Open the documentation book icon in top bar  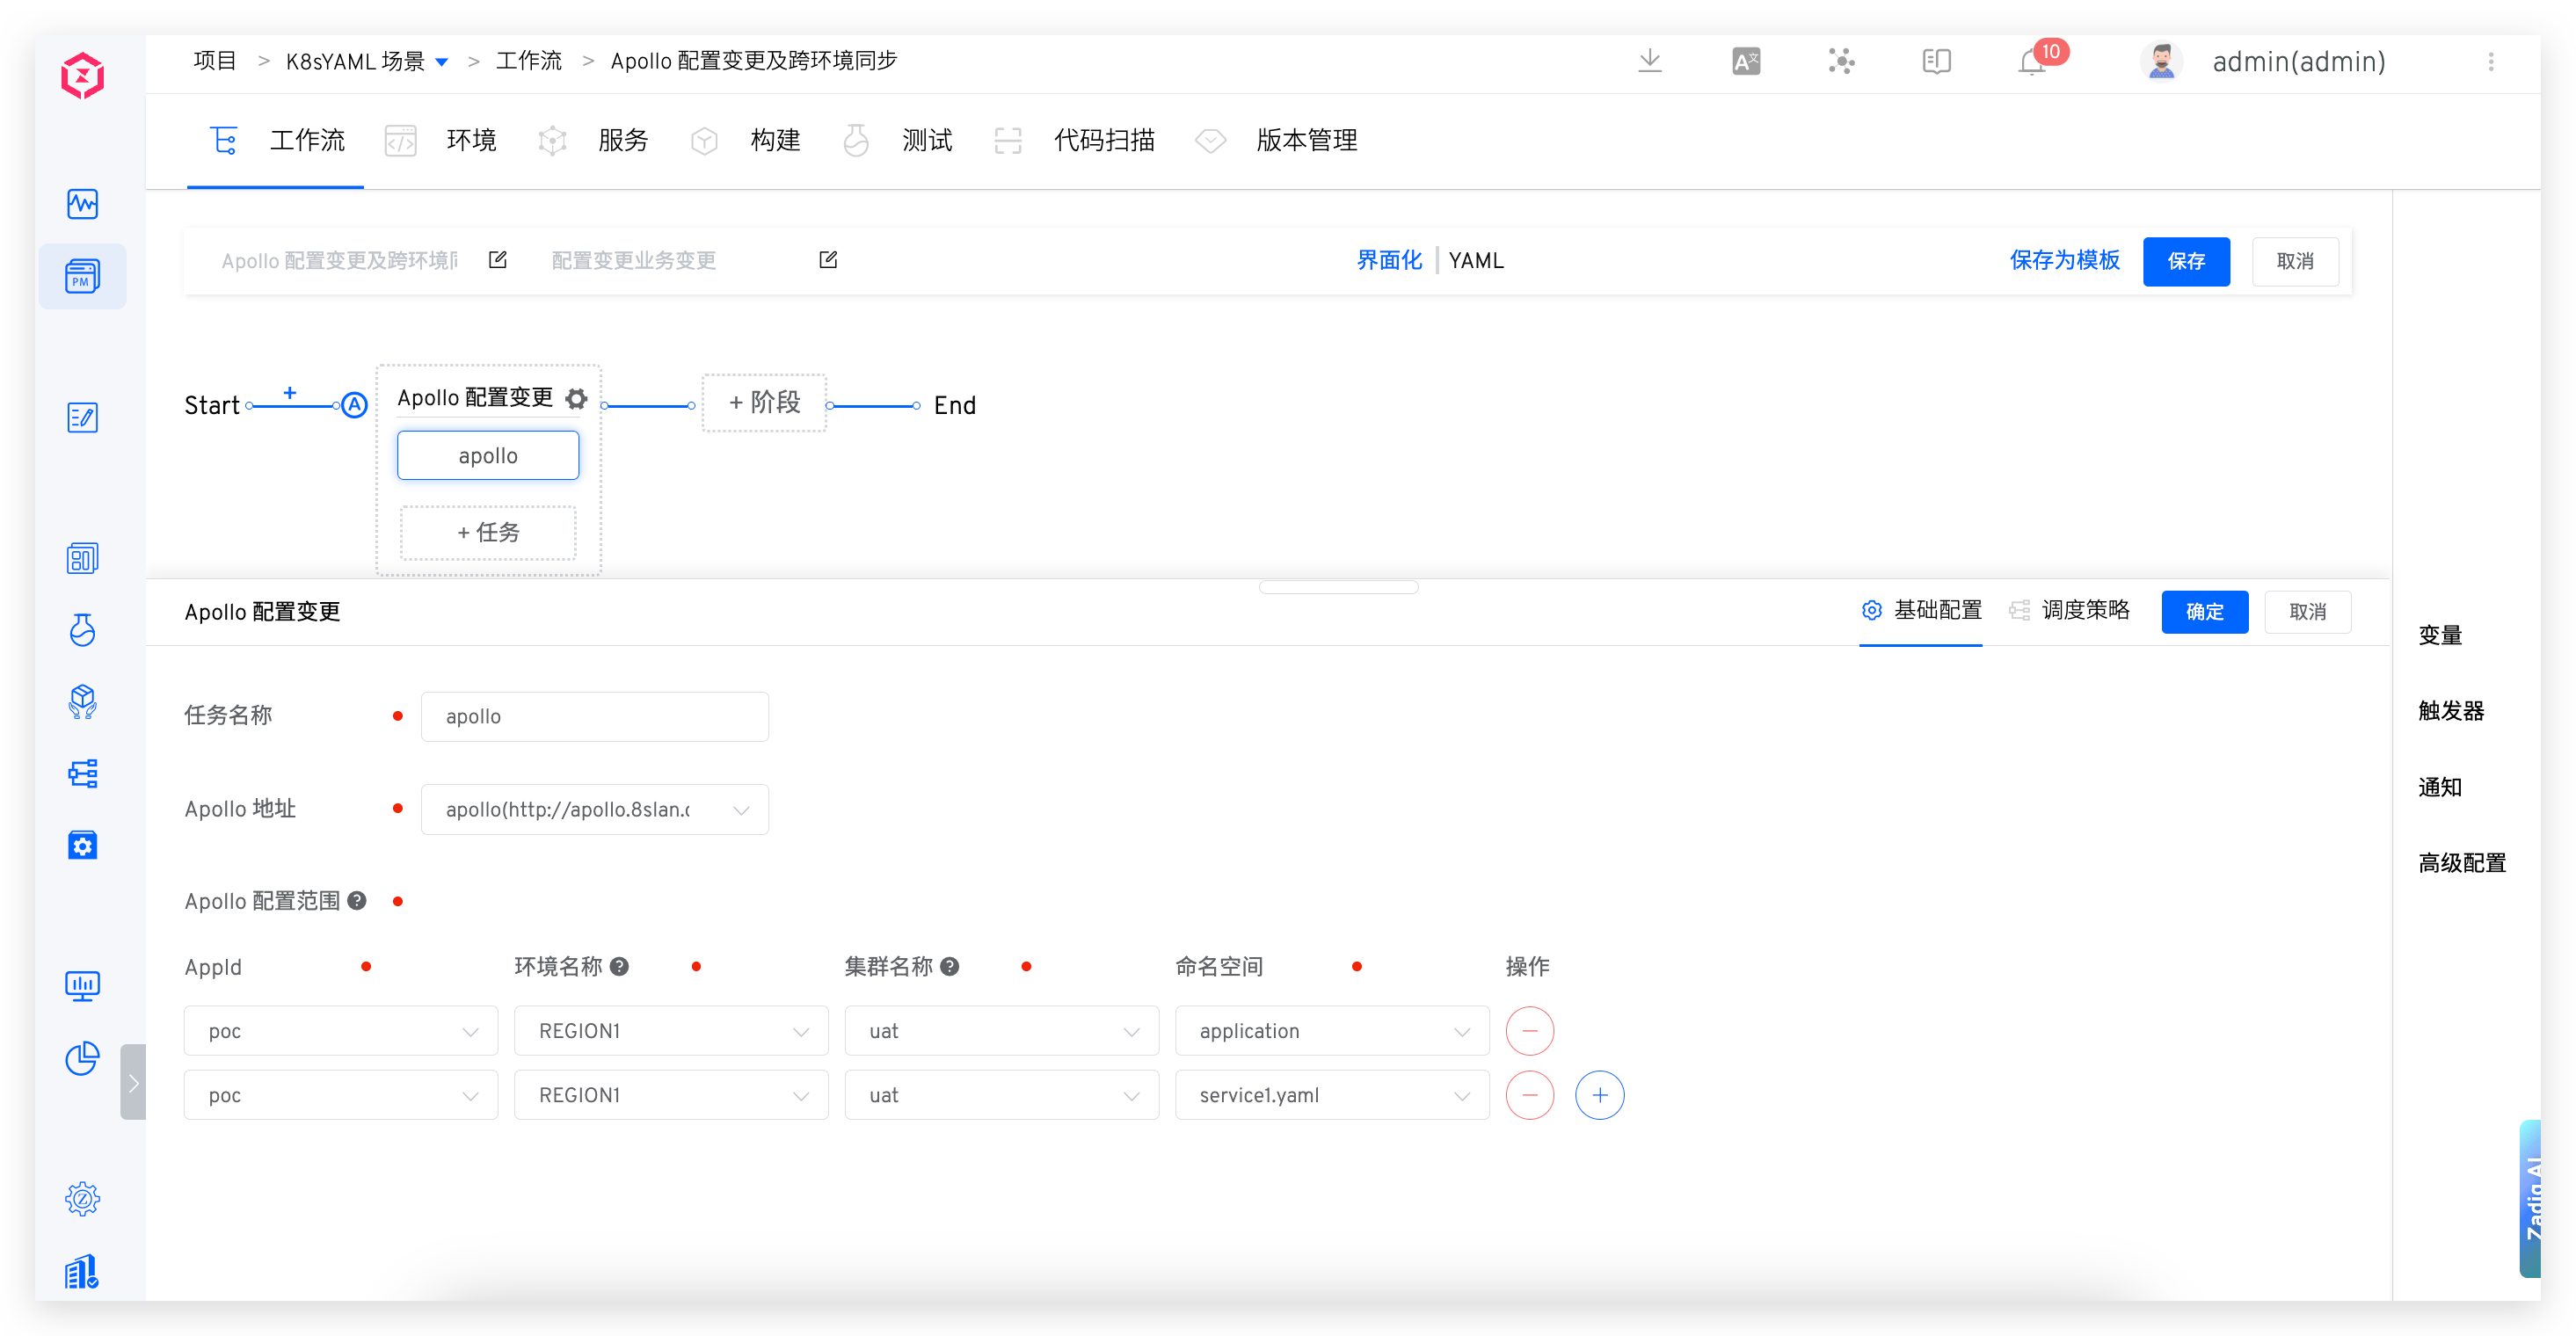tap(1936, 62)
